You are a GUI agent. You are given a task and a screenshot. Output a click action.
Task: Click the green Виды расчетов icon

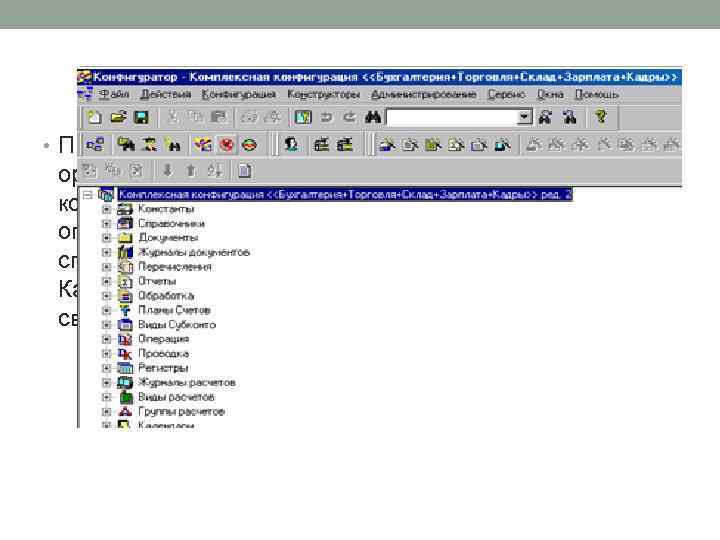pyautogui.click(x=126, y=397)
